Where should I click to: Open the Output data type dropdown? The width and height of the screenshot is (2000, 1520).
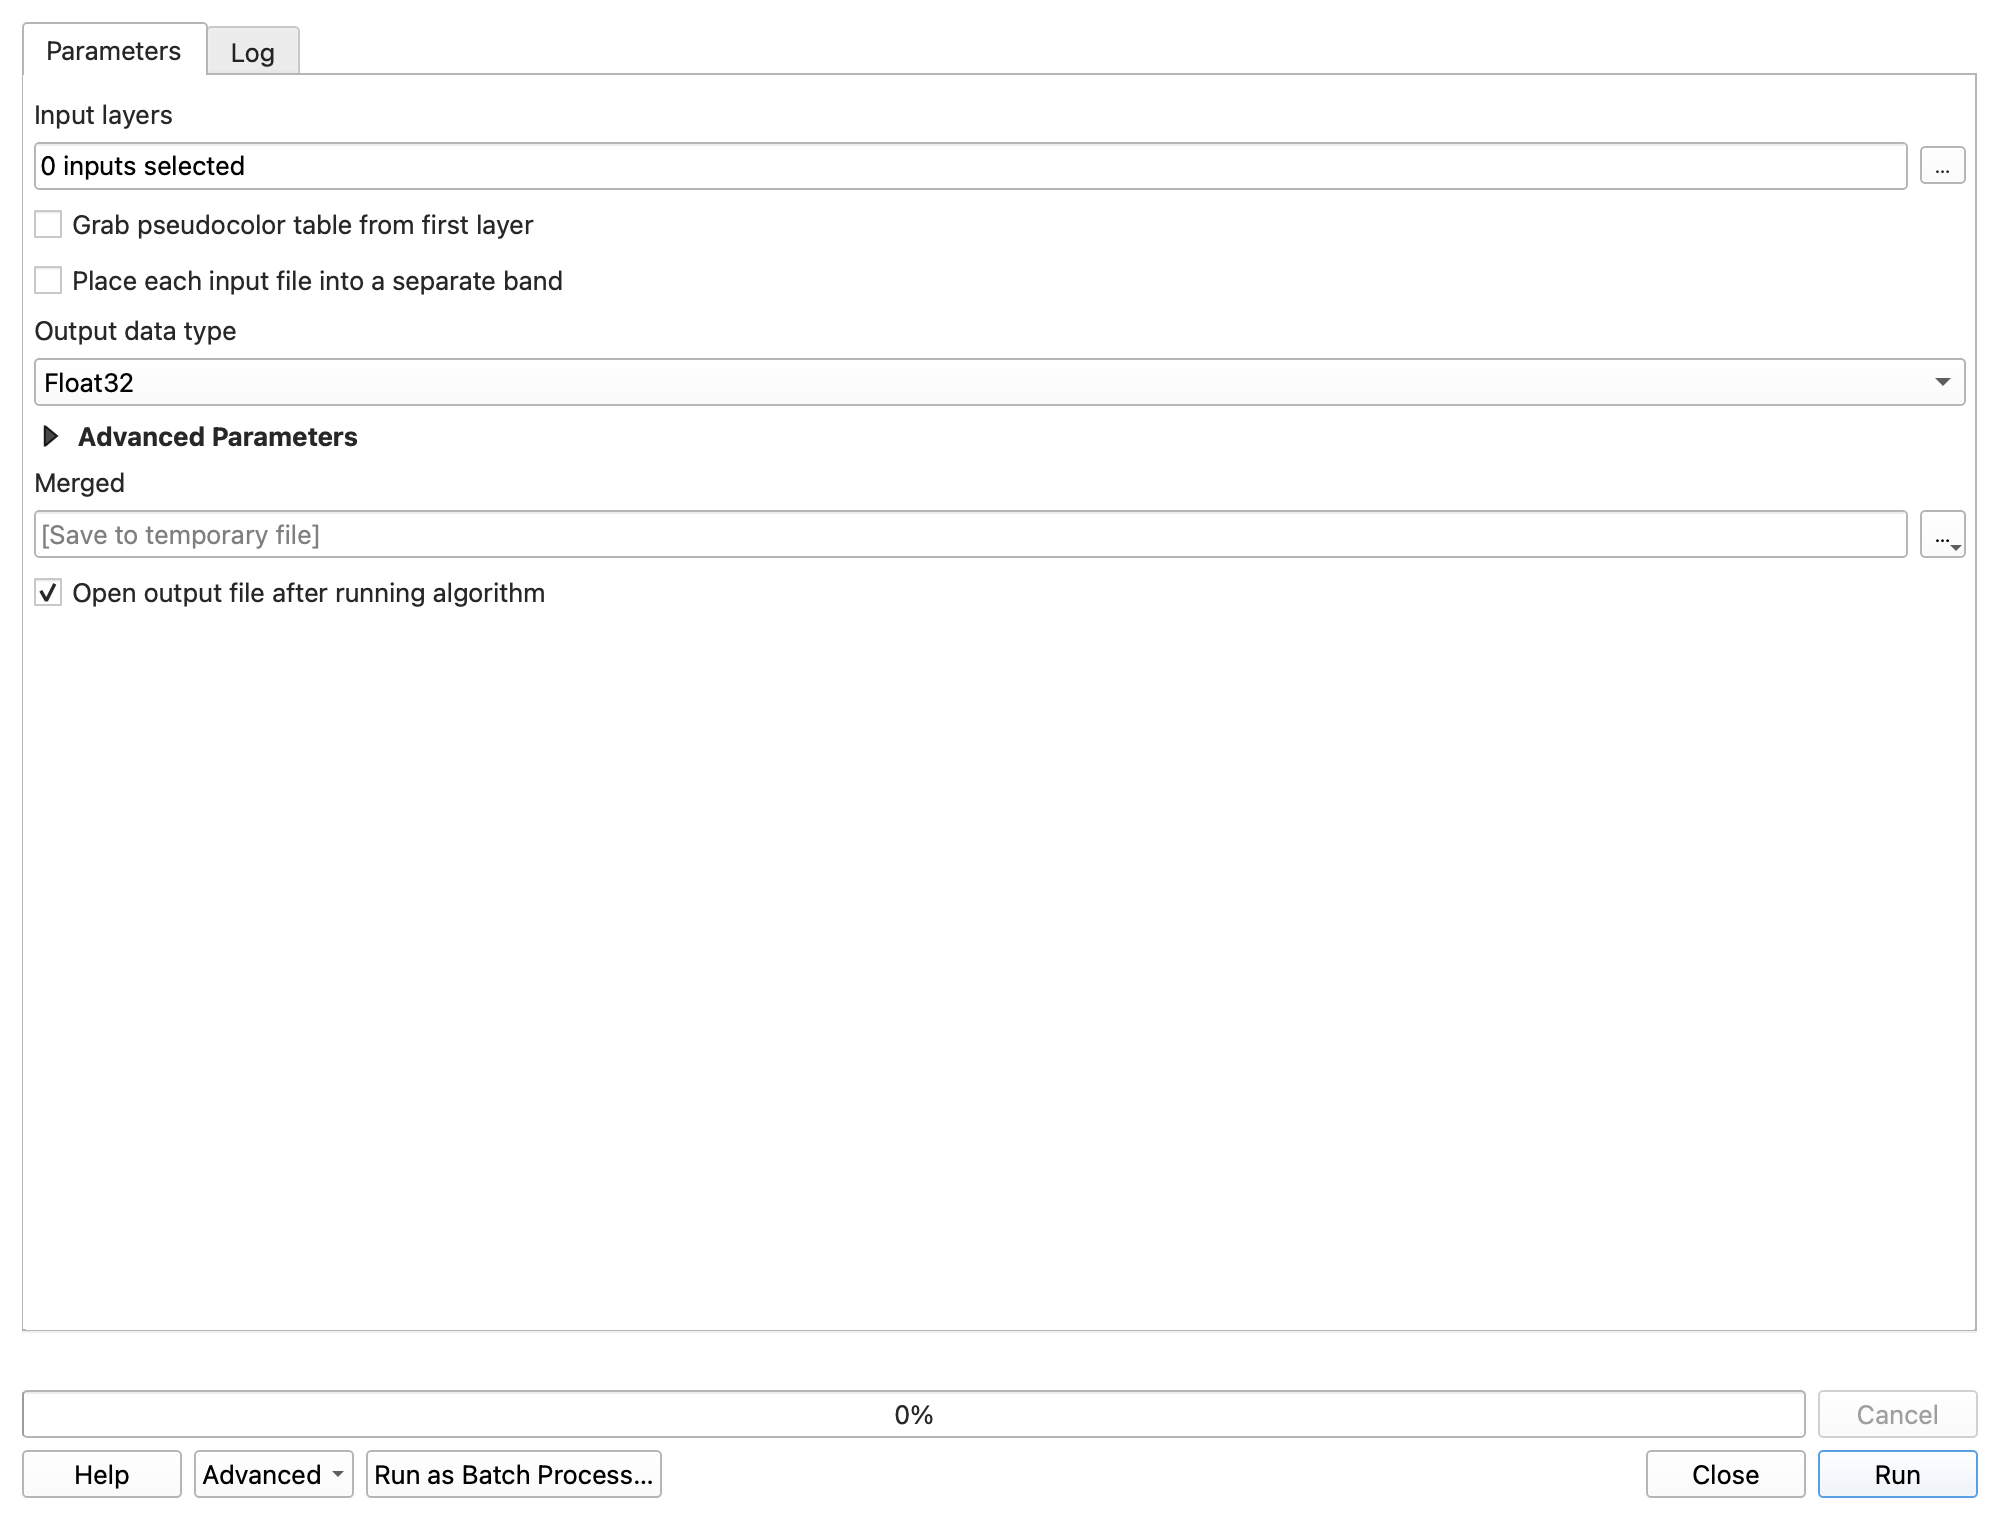[x=1000, y=382]
